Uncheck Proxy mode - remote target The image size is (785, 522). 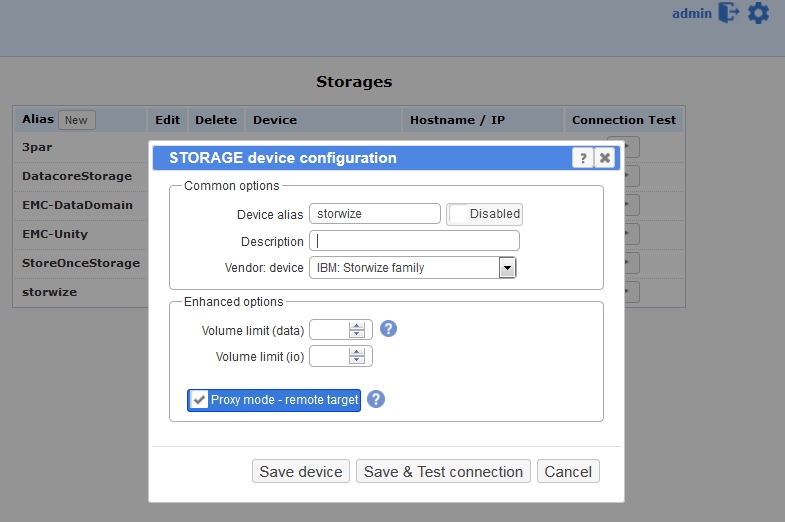(x=200, y=400)
